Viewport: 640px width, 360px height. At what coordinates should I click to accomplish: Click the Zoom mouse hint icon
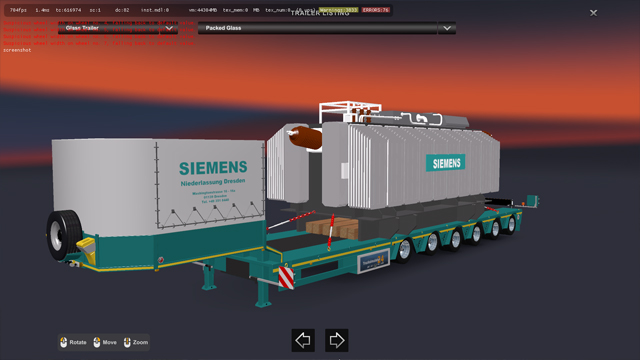127,342
